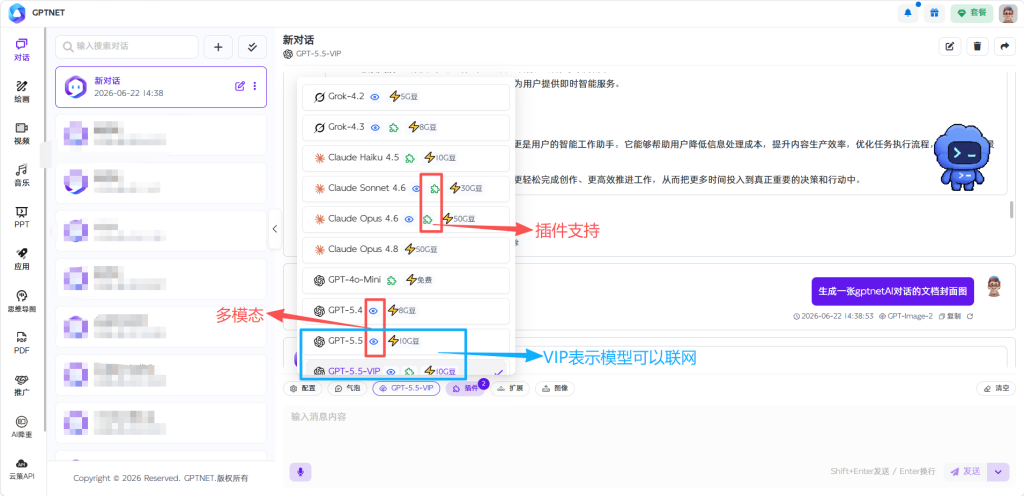Select Claude Sonnet 4.6 model

(x=406, y=189)
